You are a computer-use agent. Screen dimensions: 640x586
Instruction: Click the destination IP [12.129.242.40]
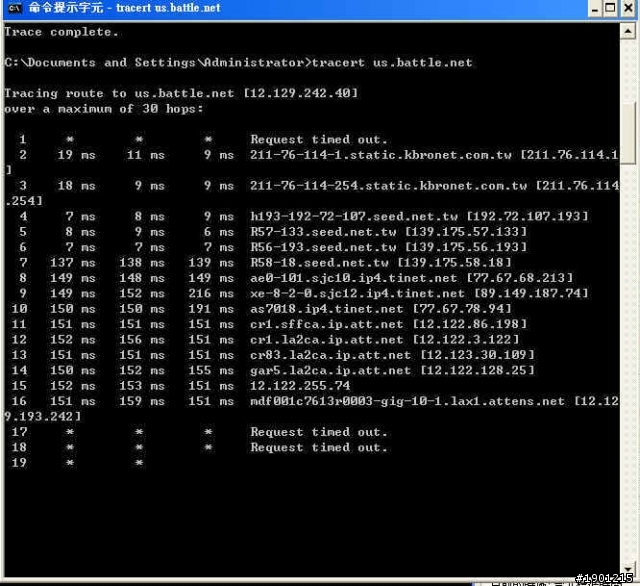301,93
